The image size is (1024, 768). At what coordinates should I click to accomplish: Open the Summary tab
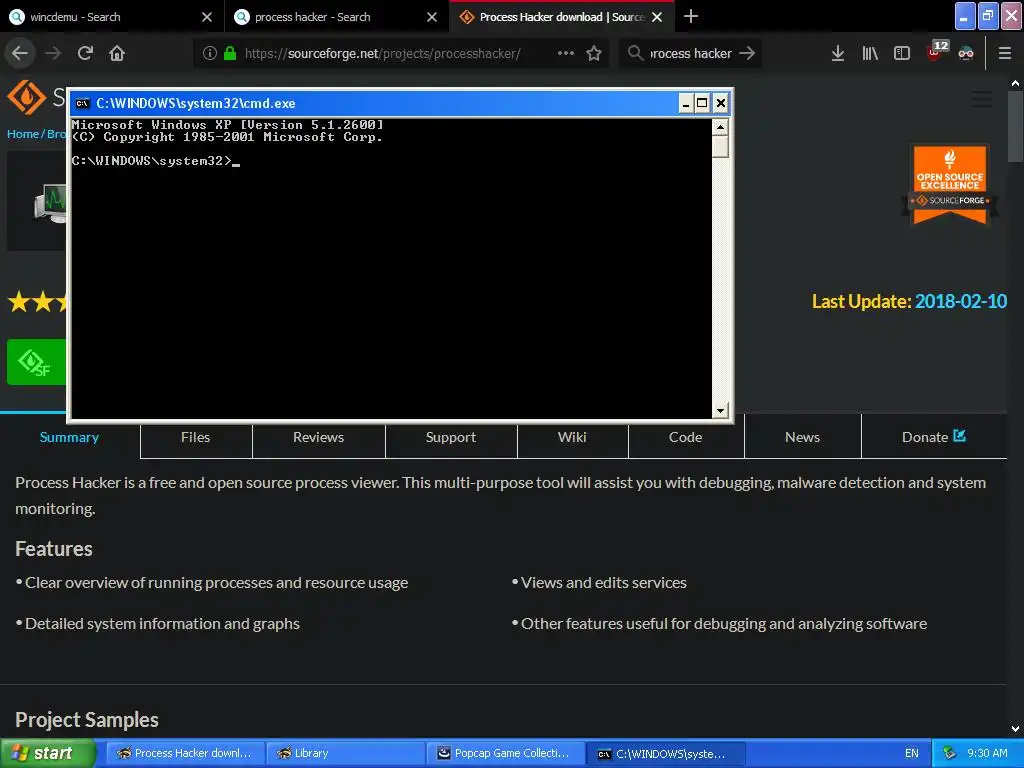69,437
